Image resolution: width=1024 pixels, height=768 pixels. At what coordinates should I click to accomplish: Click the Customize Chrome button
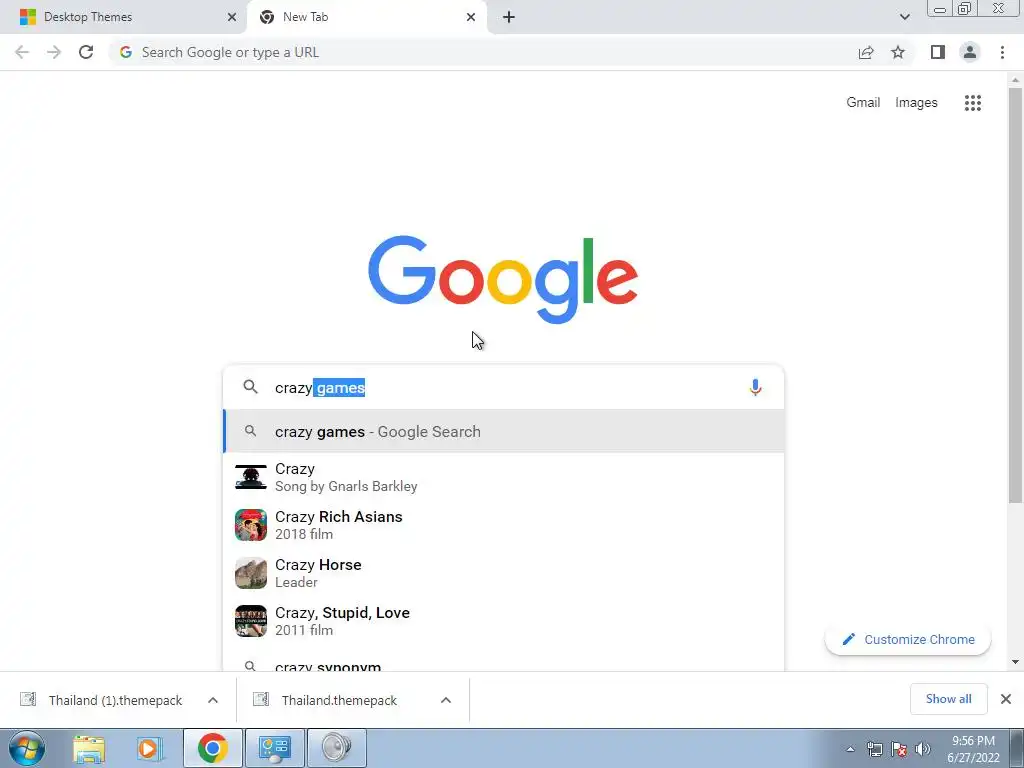coord(908,639)
